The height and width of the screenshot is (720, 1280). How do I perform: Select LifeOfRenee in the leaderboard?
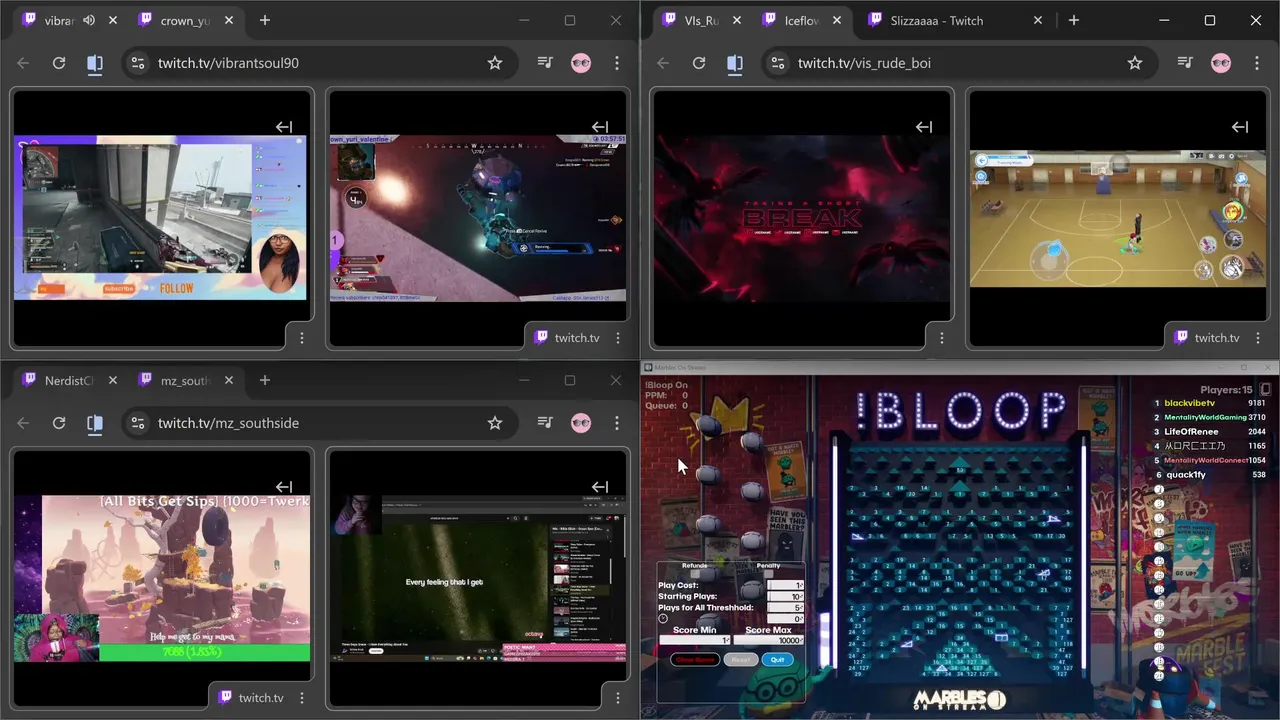(x=1191, y=431)
